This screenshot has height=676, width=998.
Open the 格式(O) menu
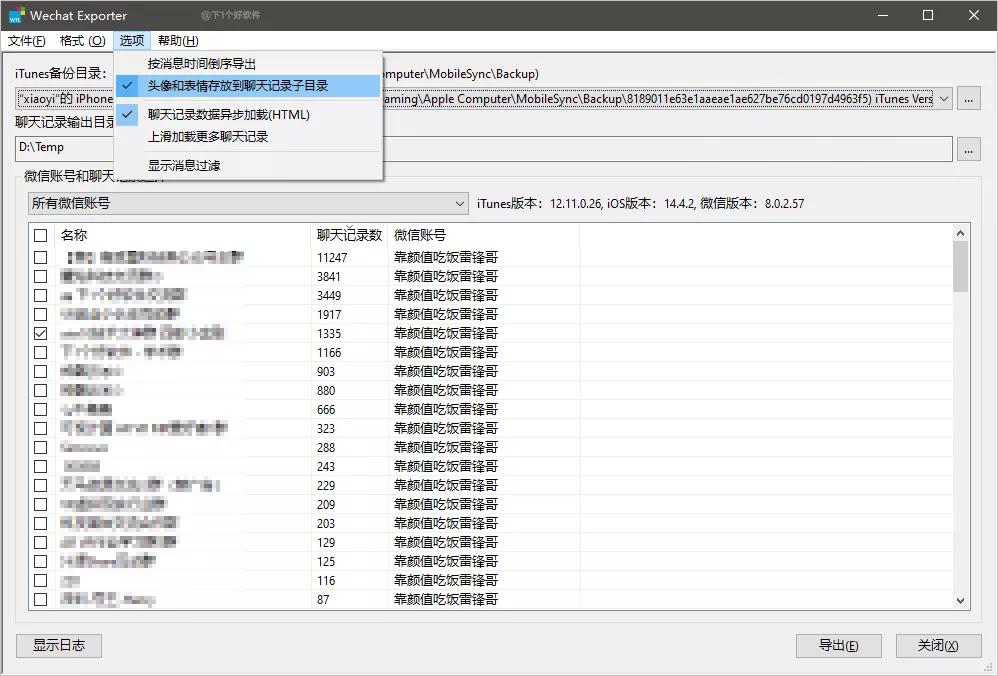pos(84,40)
